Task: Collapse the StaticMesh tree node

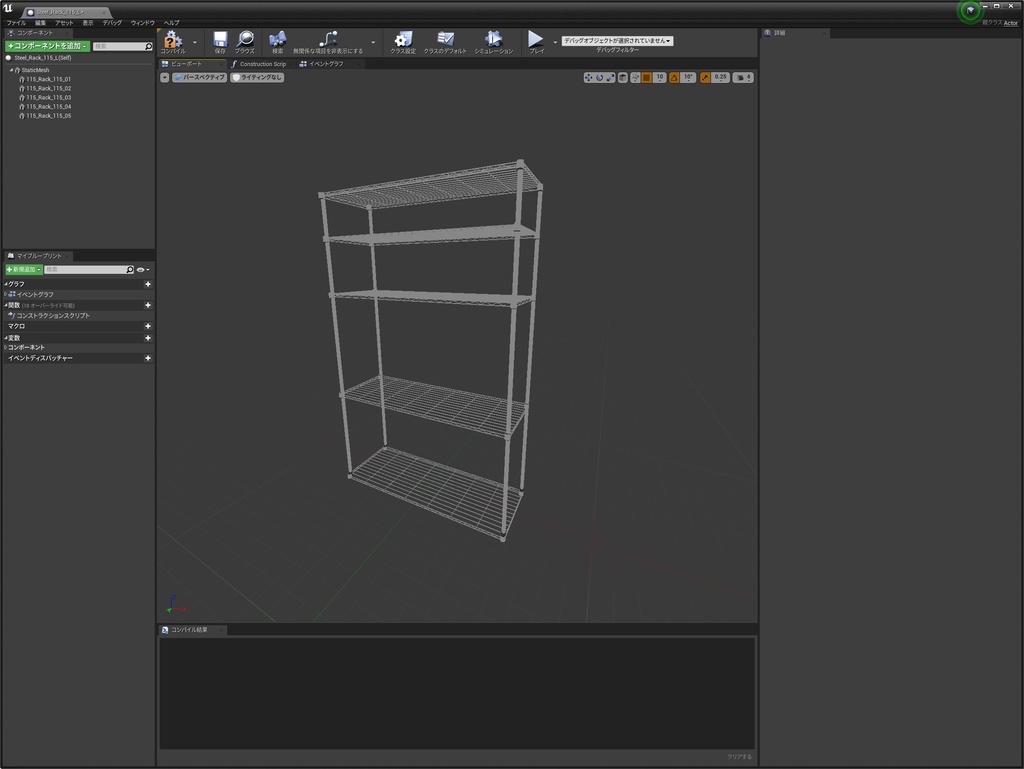Action: 12,71
